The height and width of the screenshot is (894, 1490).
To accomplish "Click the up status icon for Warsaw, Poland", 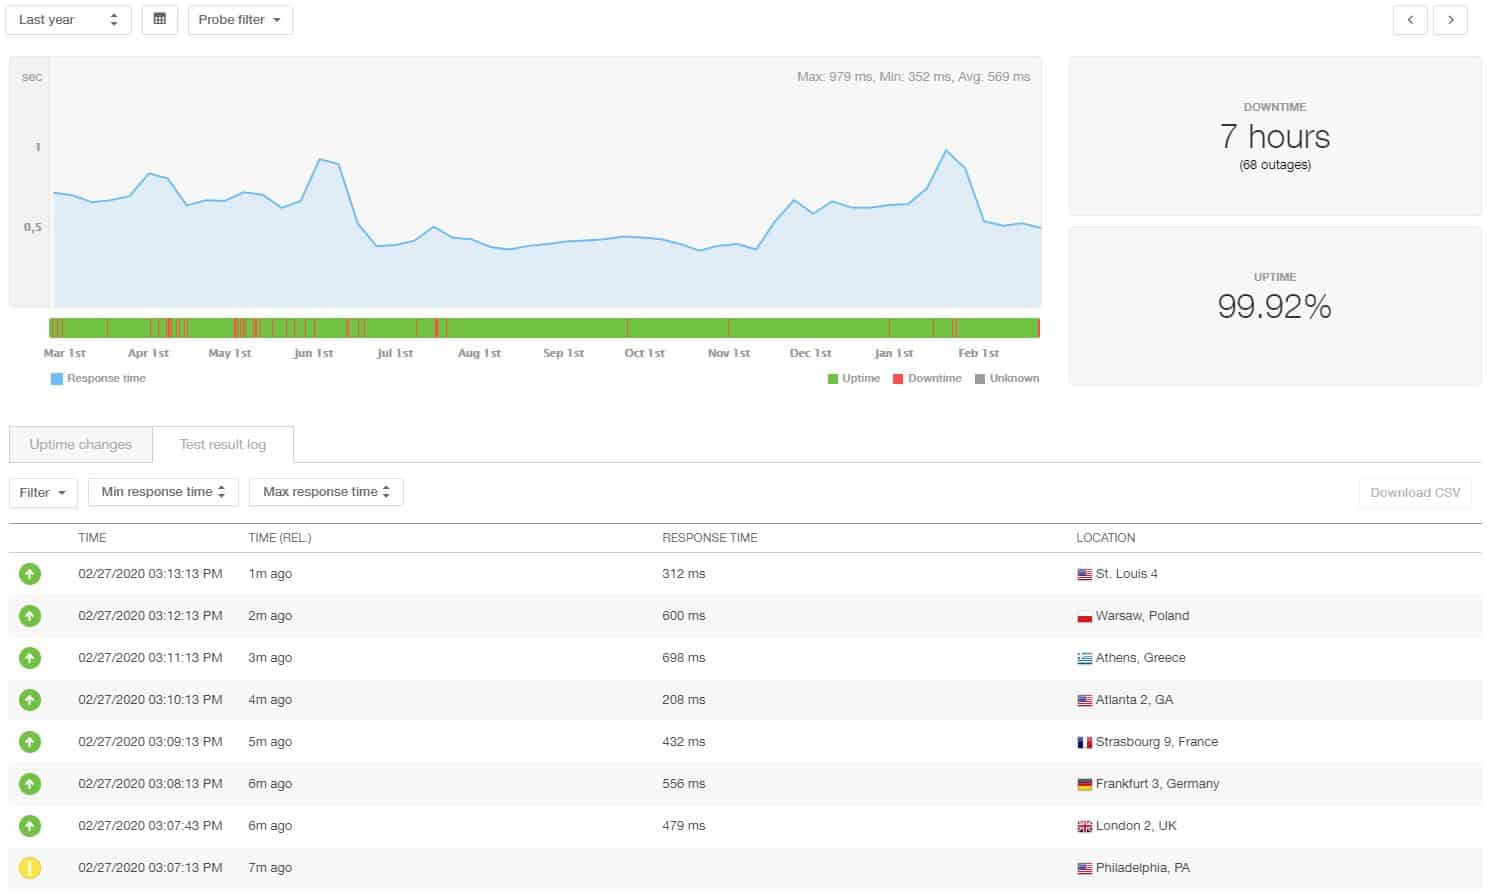I will pos(30,616).
